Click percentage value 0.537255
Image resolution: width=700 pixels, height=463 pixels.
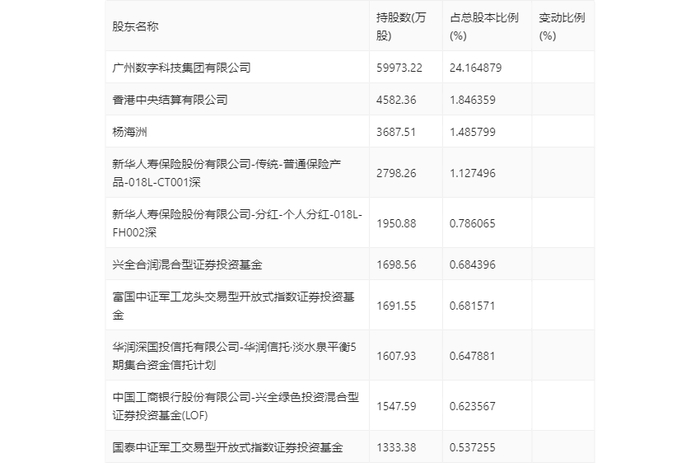[x=472, y=447]
